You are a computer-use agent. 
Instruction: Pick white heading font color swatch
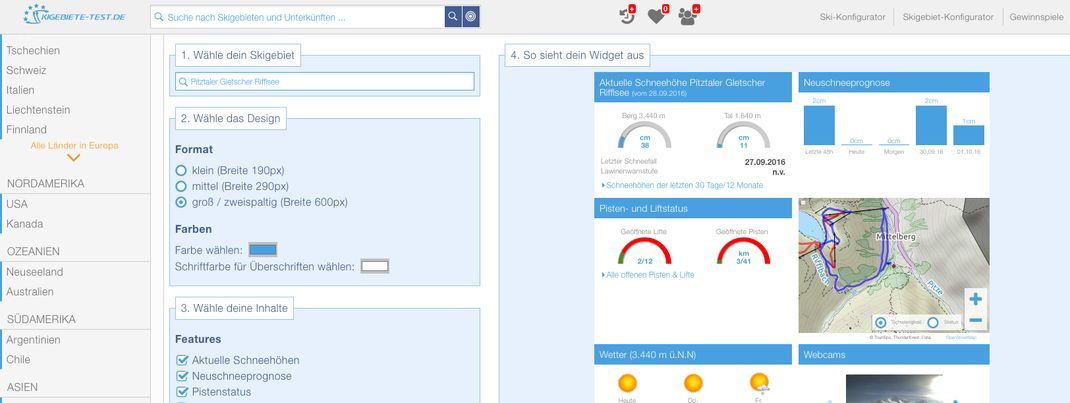point(375,266)
